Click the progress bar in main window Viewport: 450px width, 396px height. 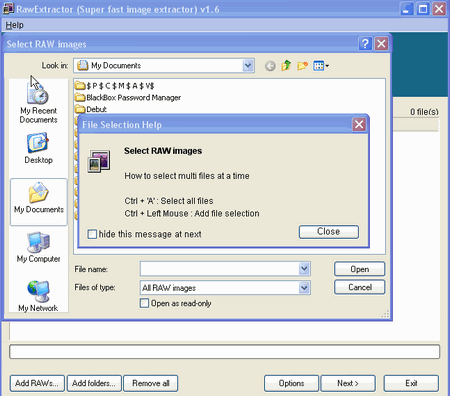[x=225, y=352]
